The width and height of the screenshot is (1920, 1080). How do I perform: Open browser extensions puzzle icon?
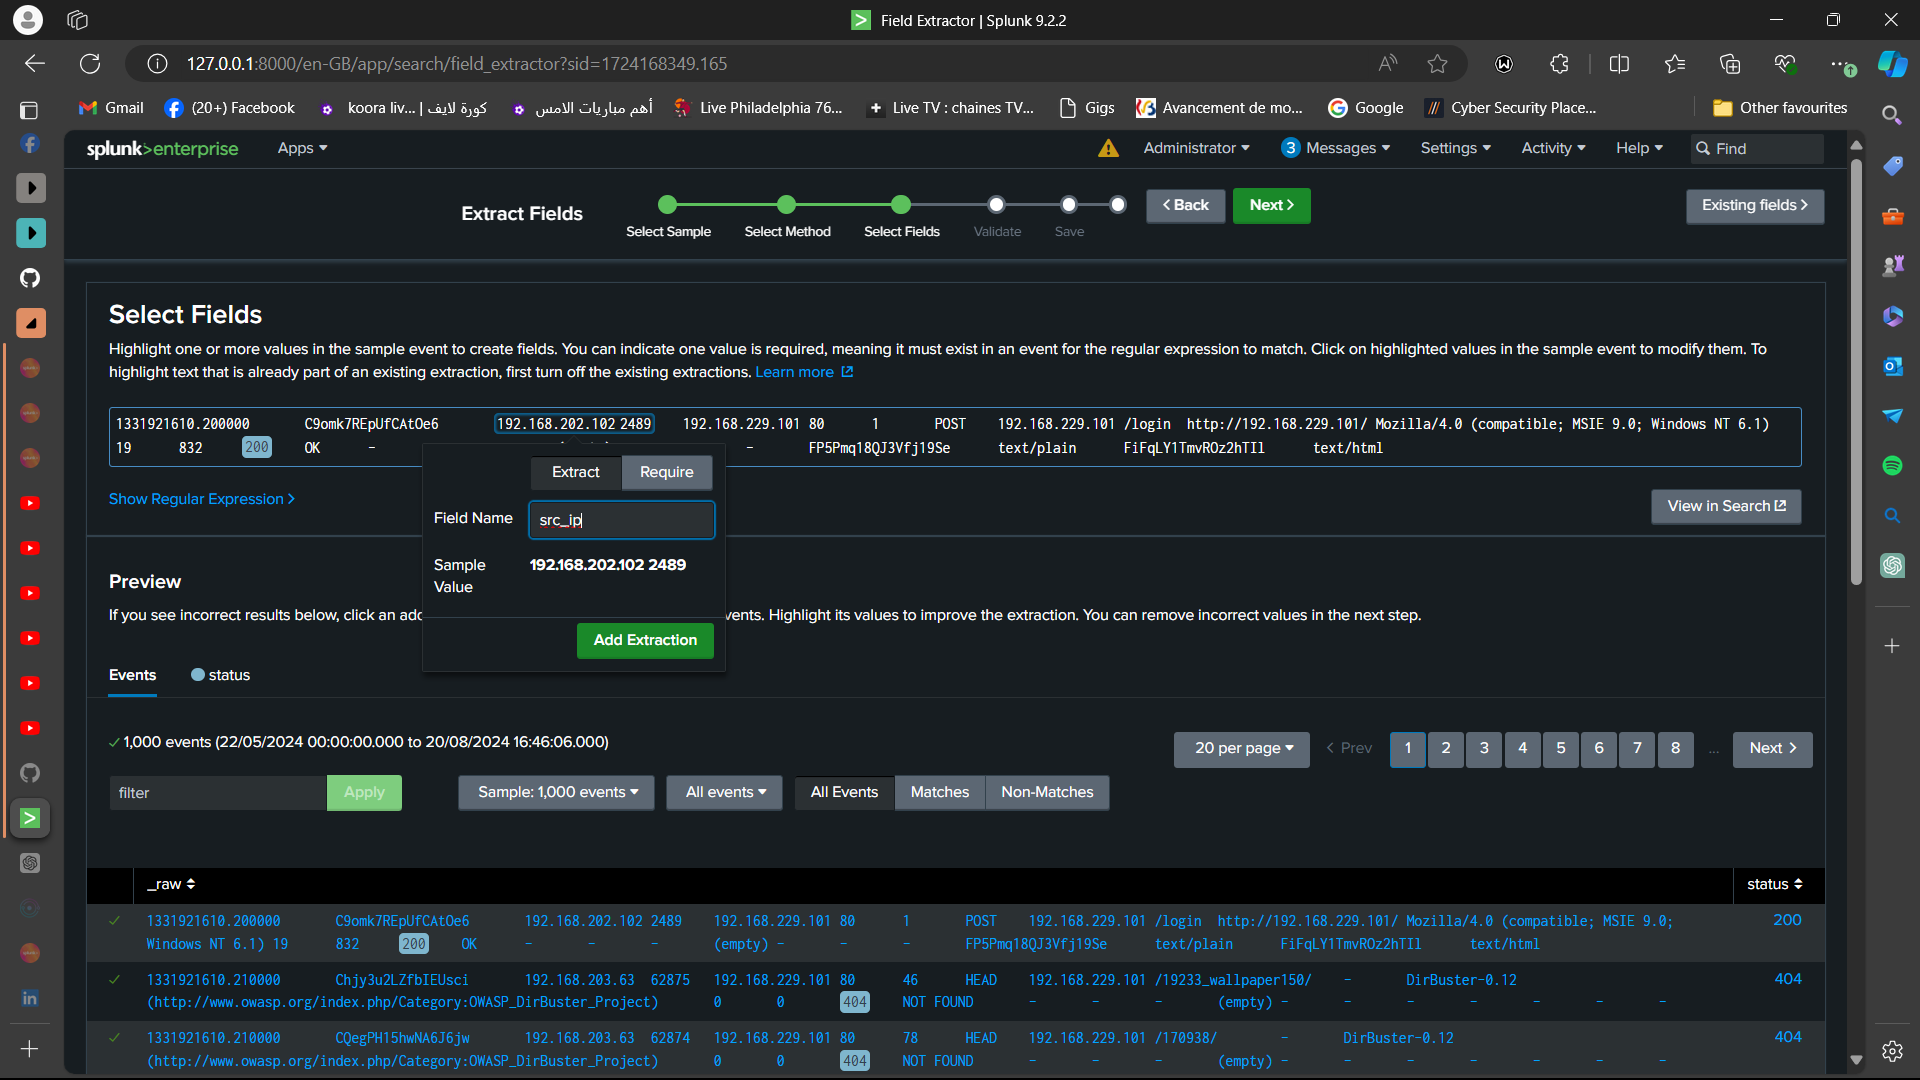click(x=1559, y=64)
